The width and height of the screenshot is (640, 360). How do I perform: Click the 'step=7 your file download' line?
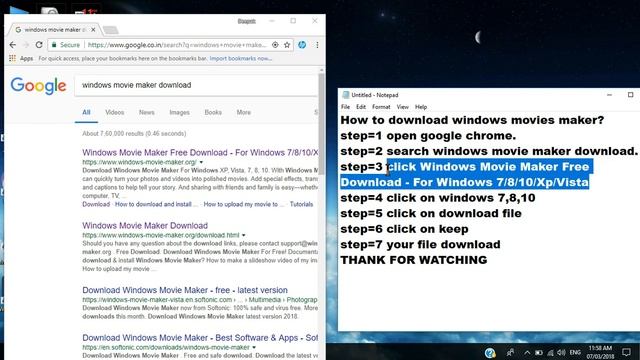click(420, 244)
